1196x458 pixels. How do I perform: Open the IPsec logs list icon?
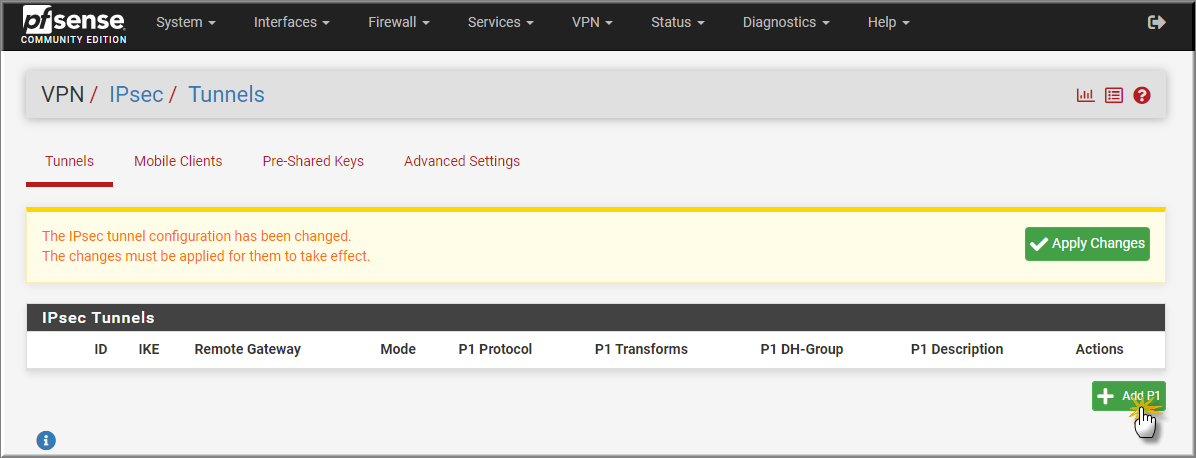[x=1114, y=95]
